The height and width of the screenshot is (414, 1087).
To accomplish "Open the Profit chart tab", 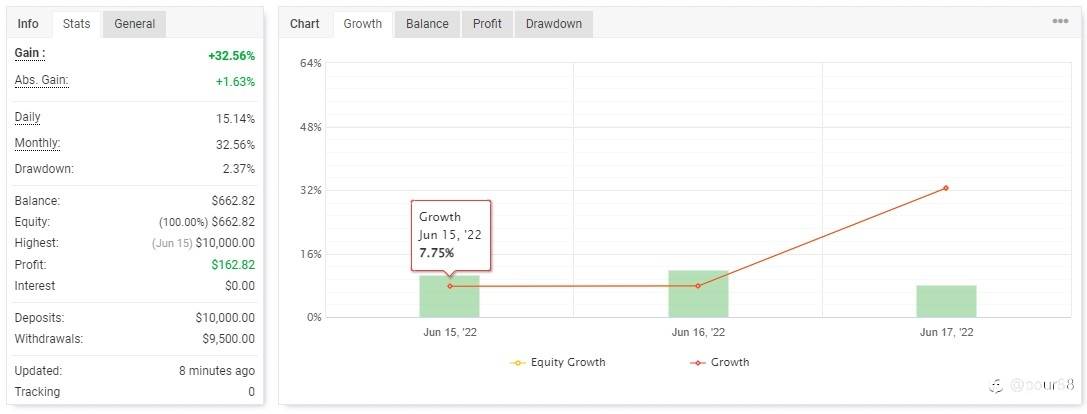I will (487, 24).
